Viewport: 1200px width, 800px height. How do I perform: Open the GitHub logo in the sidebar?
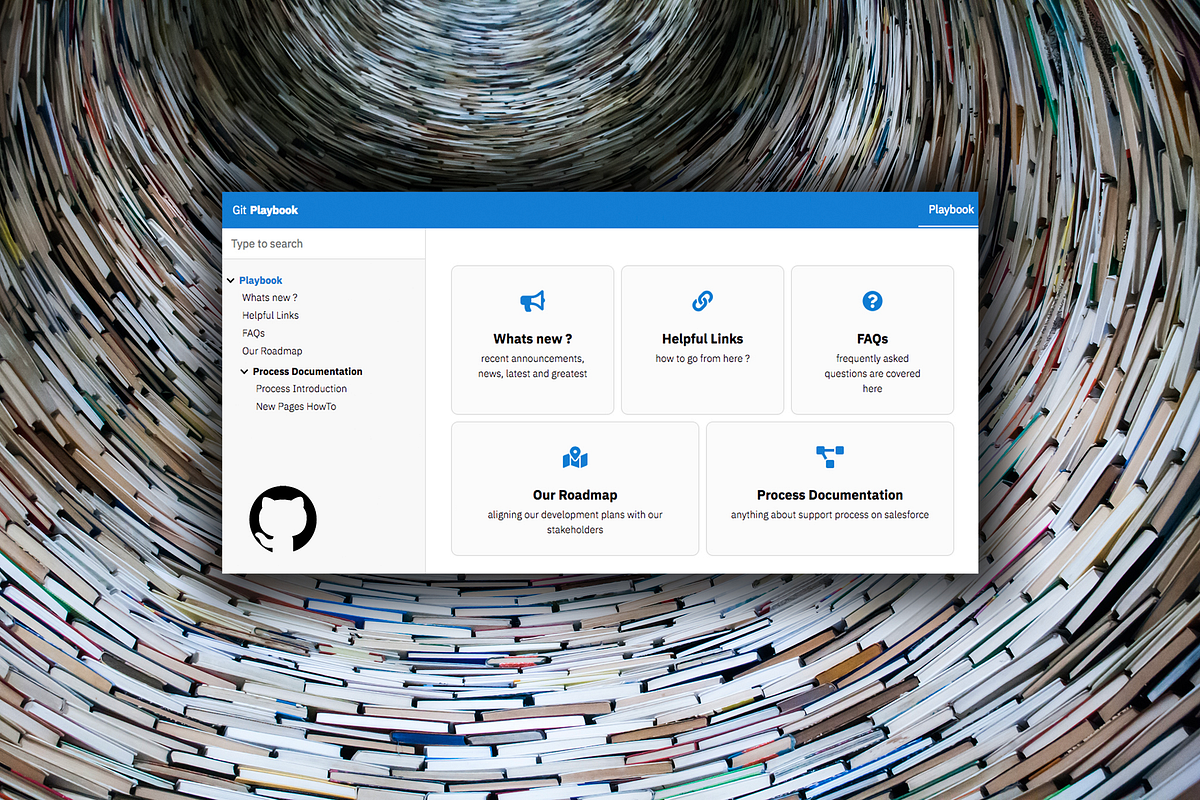283,520
